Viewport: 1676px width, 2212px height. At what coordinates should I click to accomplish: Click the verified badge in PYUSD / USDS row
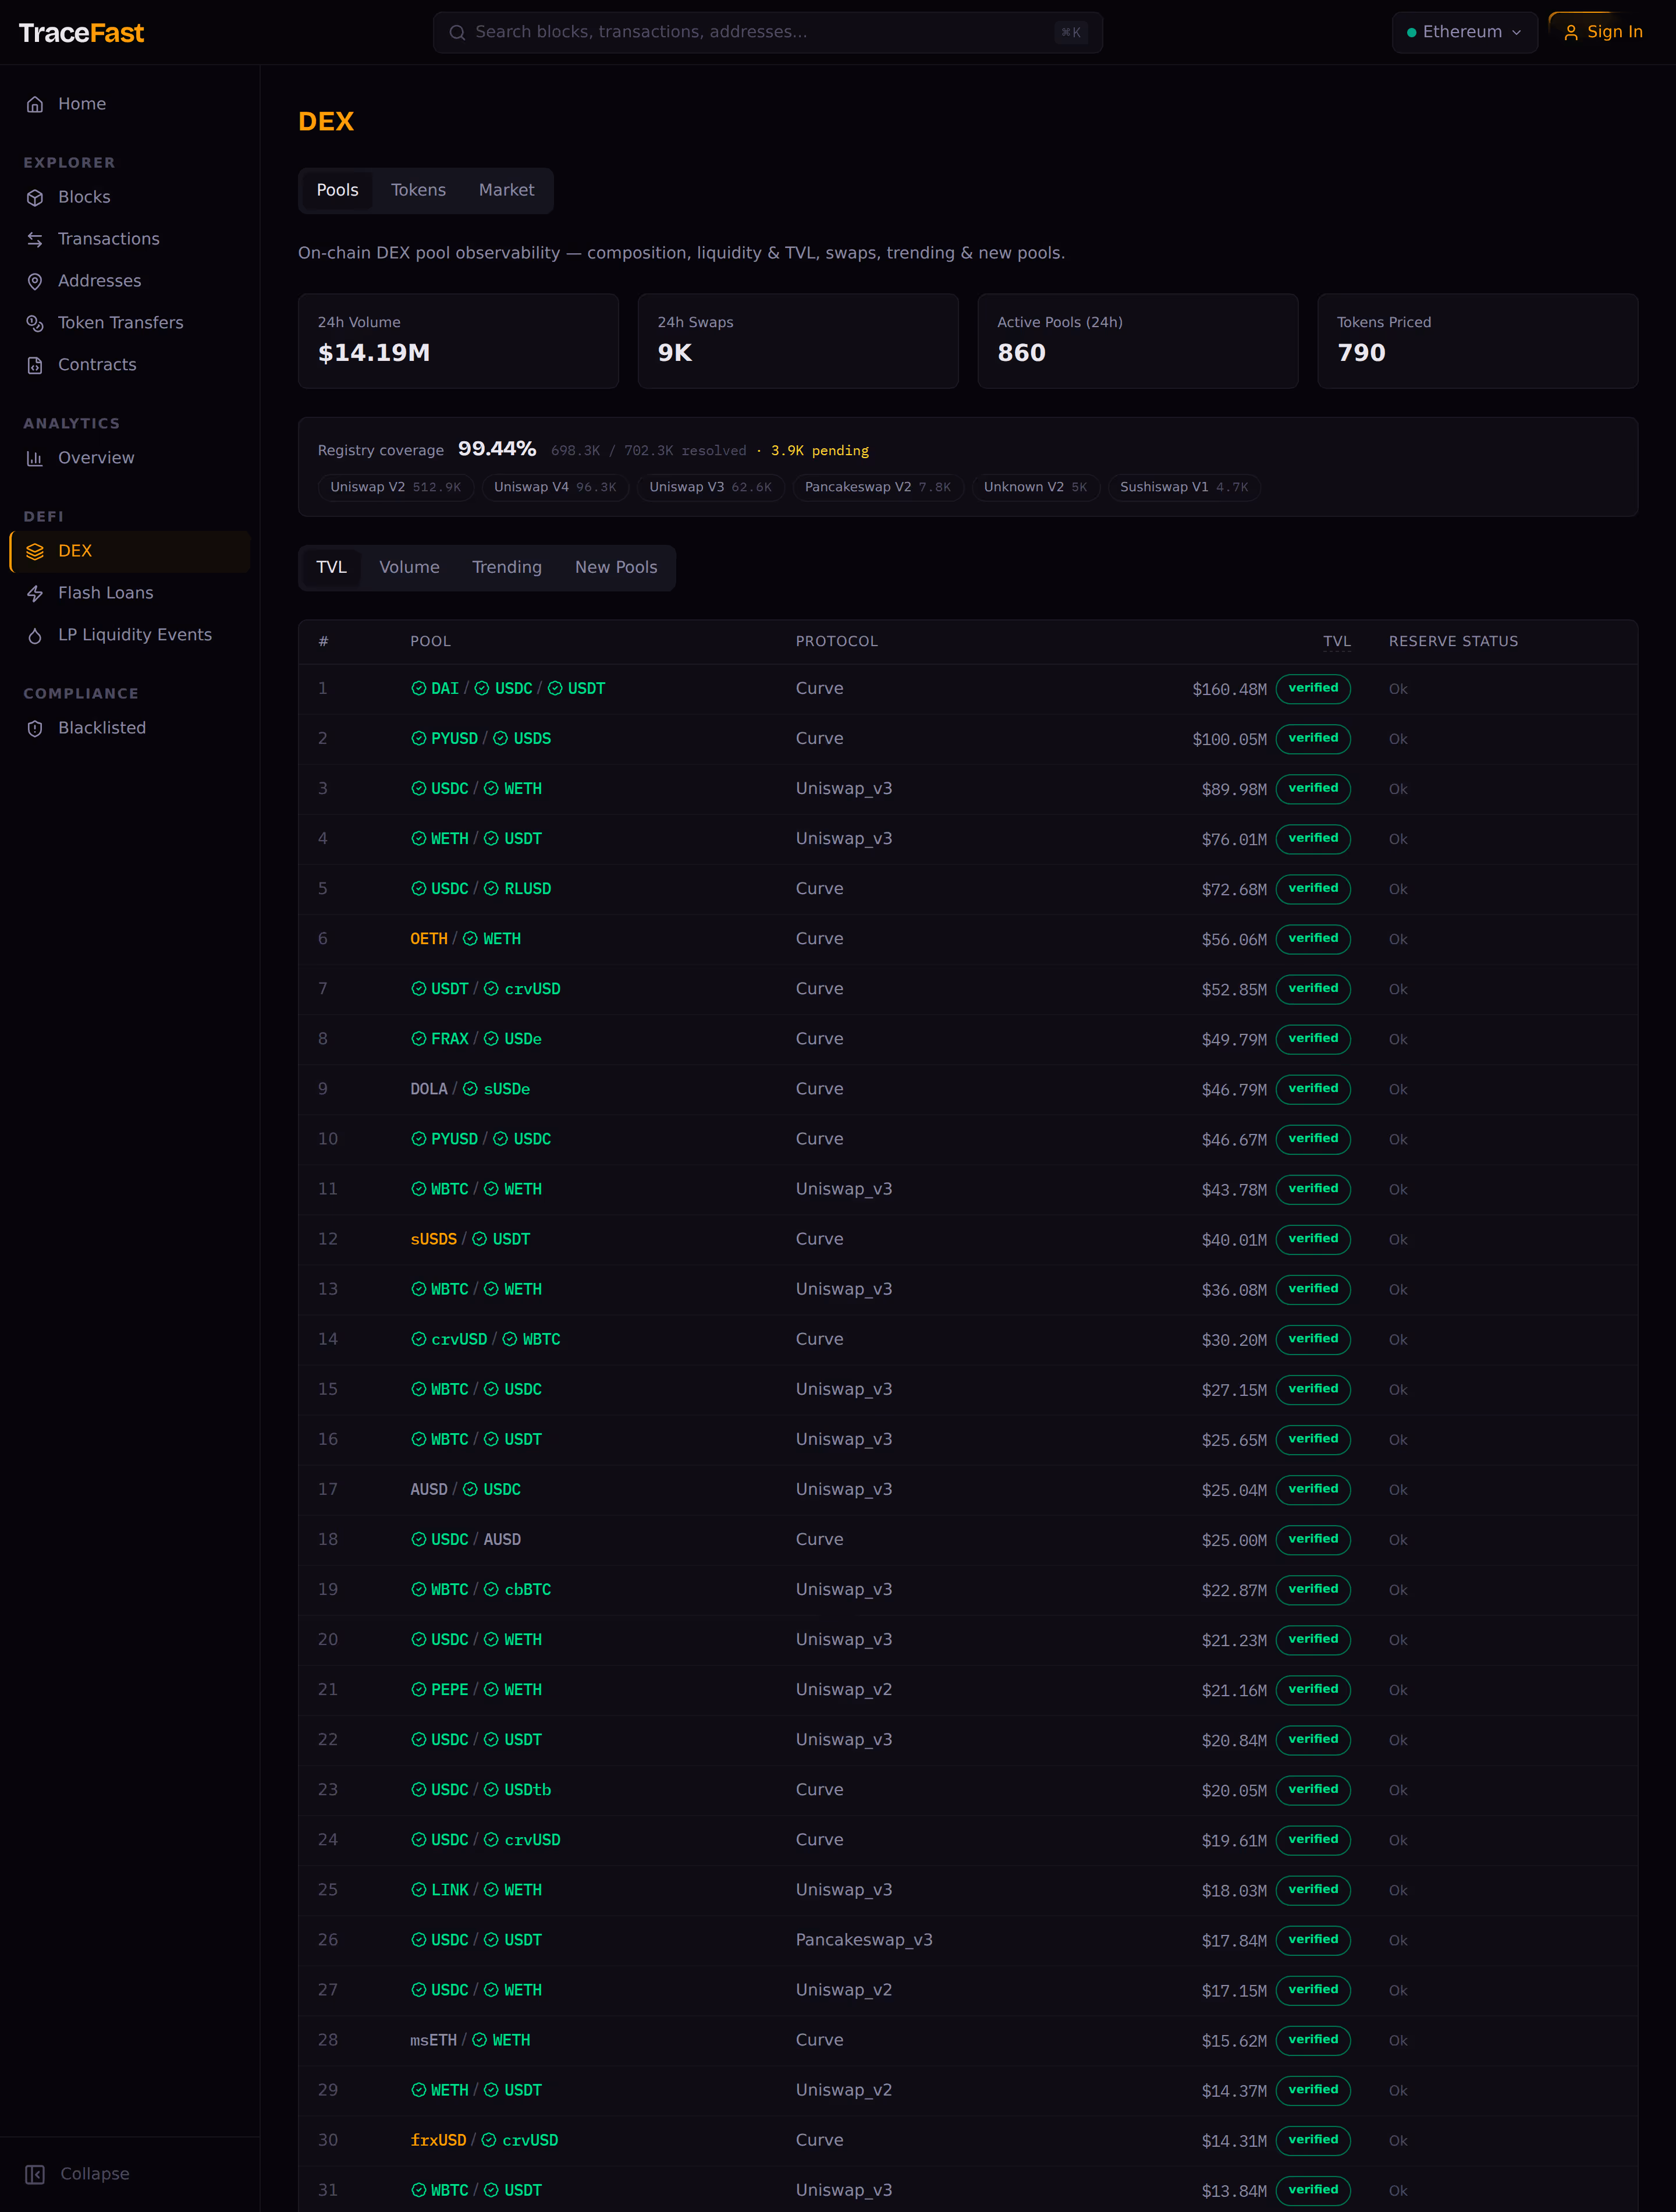(x=1313, y=739)
